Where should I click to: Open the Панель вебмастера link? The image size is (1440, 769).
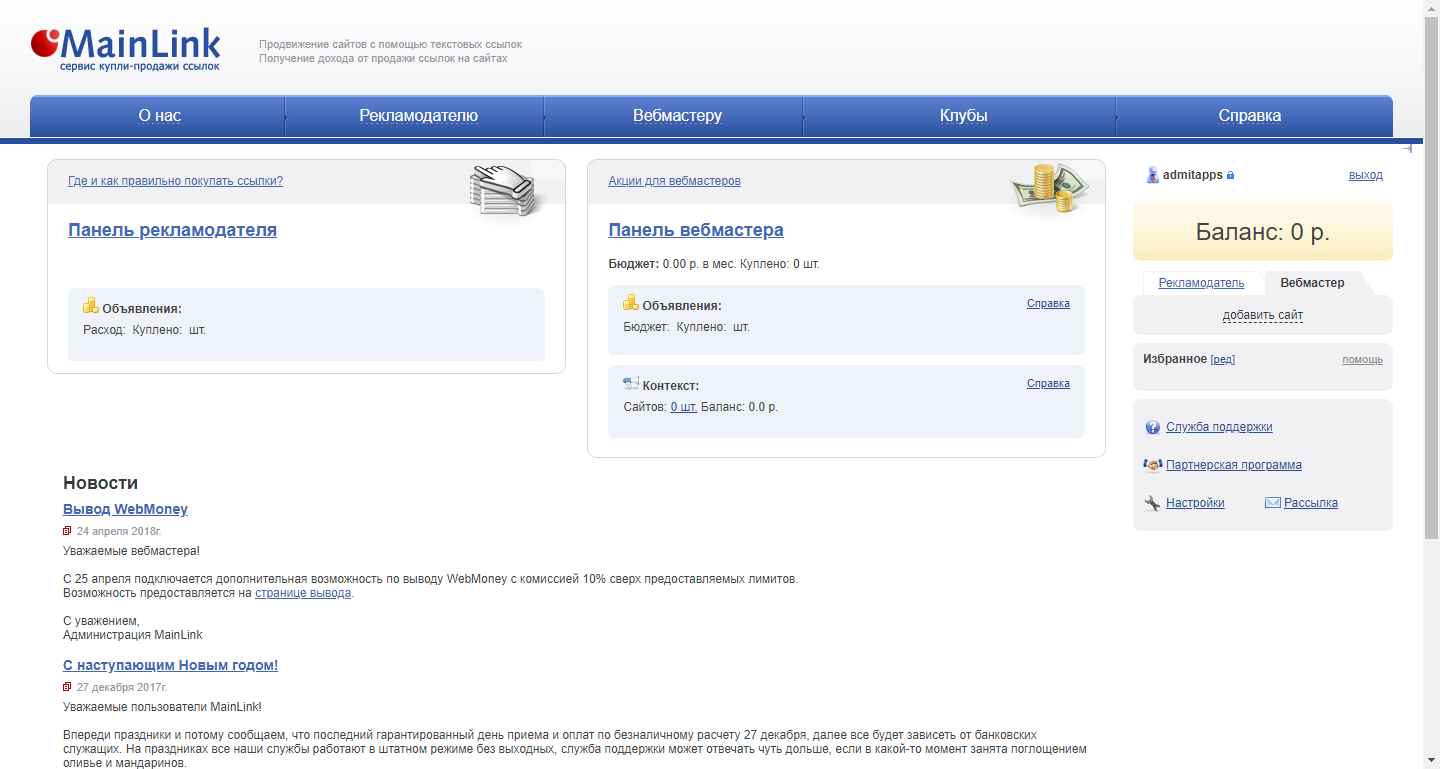pos(696,230)
